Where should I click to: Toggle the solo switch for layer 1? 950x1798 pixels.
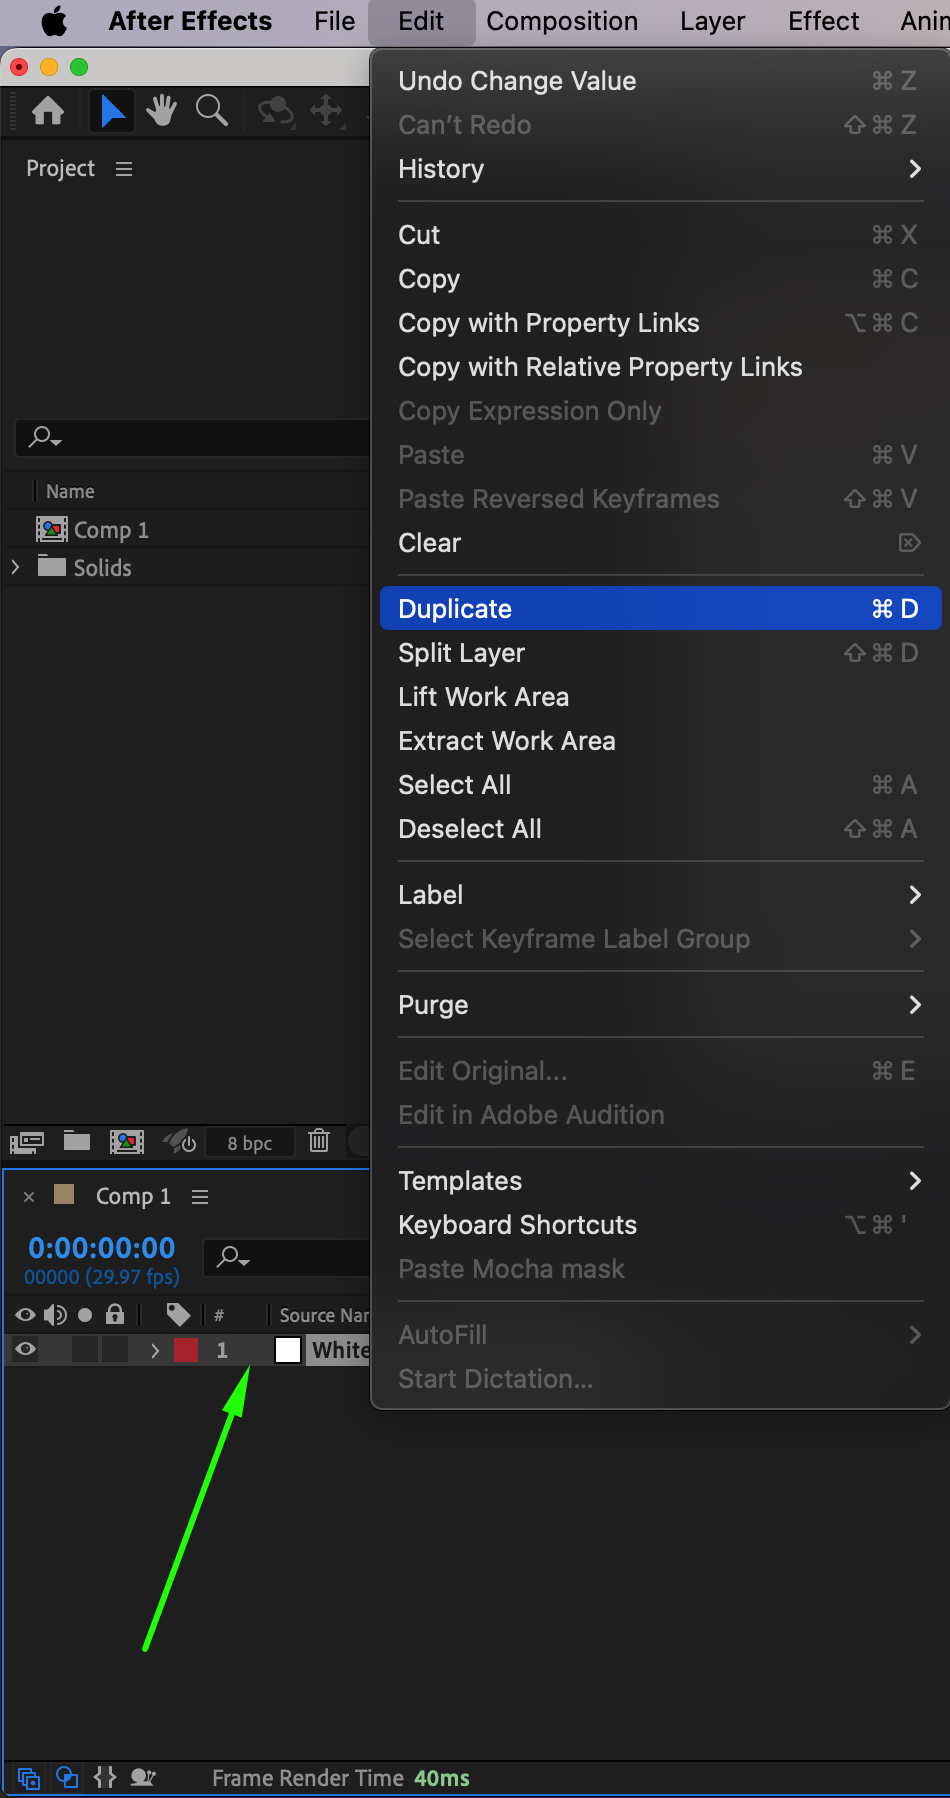pos(85,1350)
